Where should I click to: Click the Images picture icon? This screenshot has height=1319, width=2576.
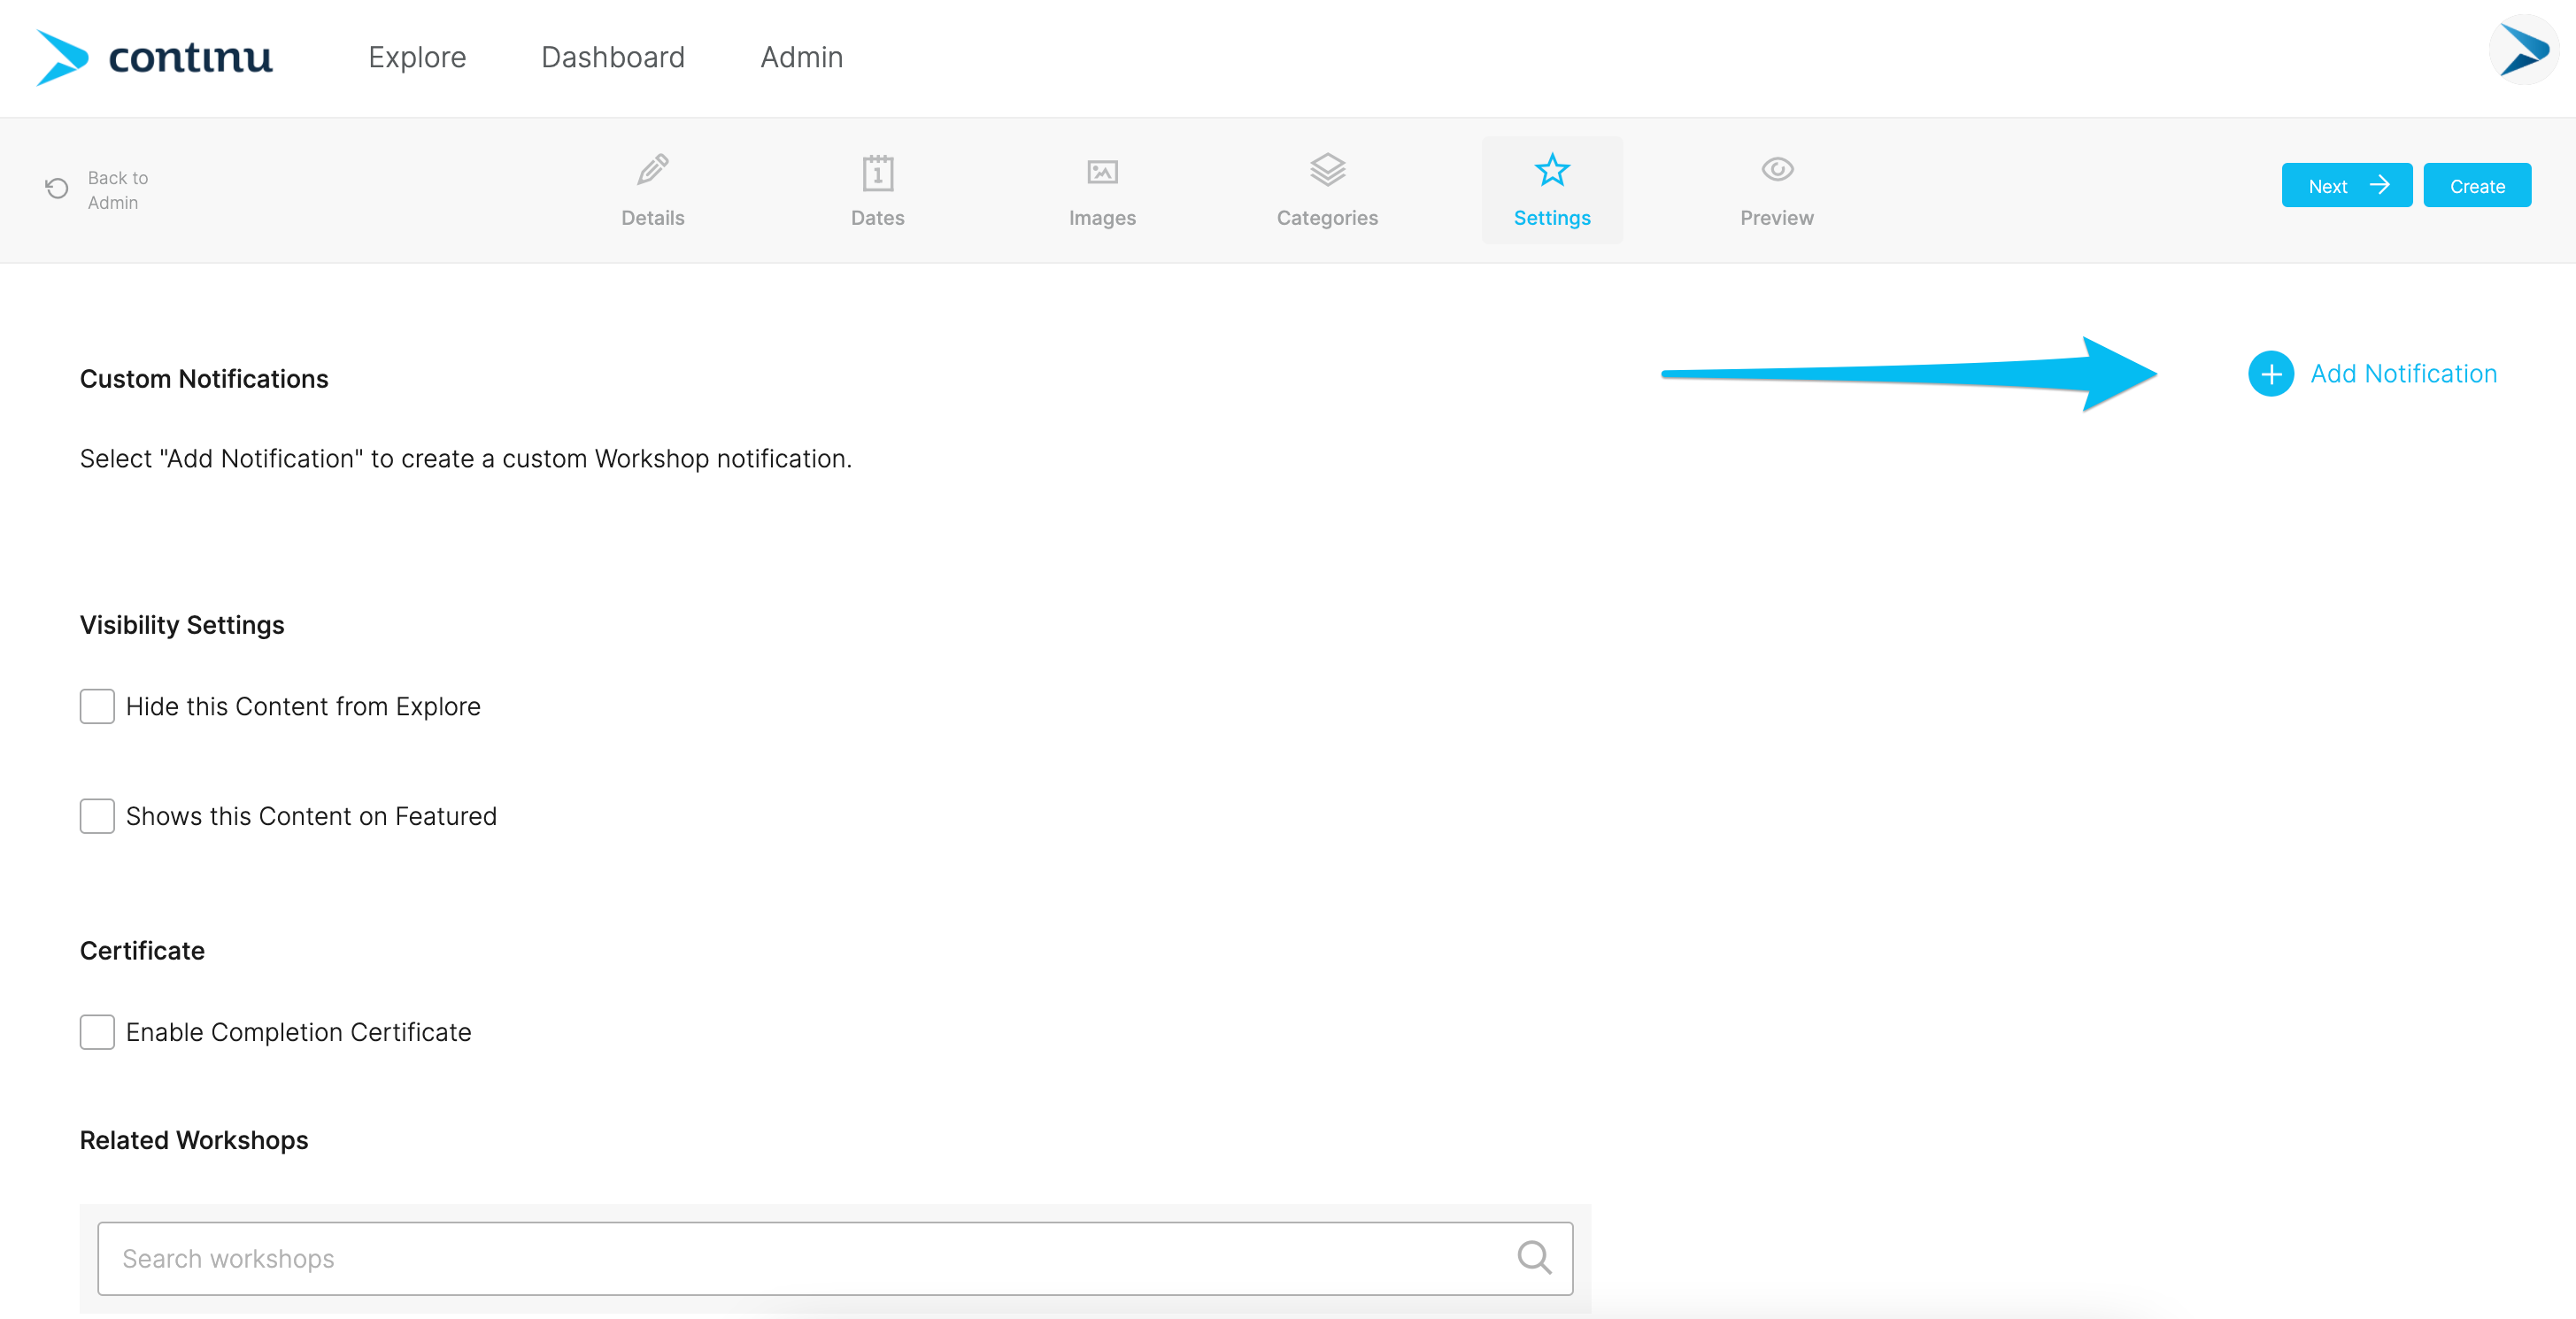point(1102,172)
